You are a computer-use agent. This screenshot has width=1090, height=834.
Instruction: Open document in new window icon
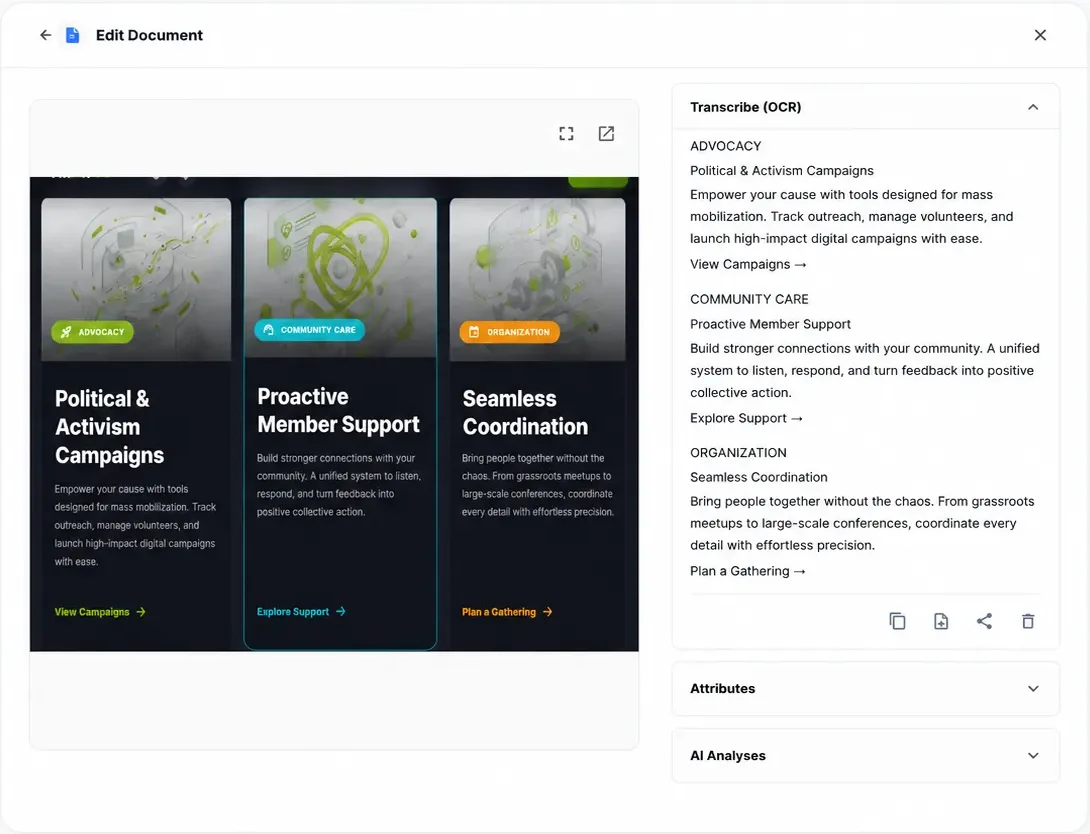pyautogui.click(x=606, y=133)
